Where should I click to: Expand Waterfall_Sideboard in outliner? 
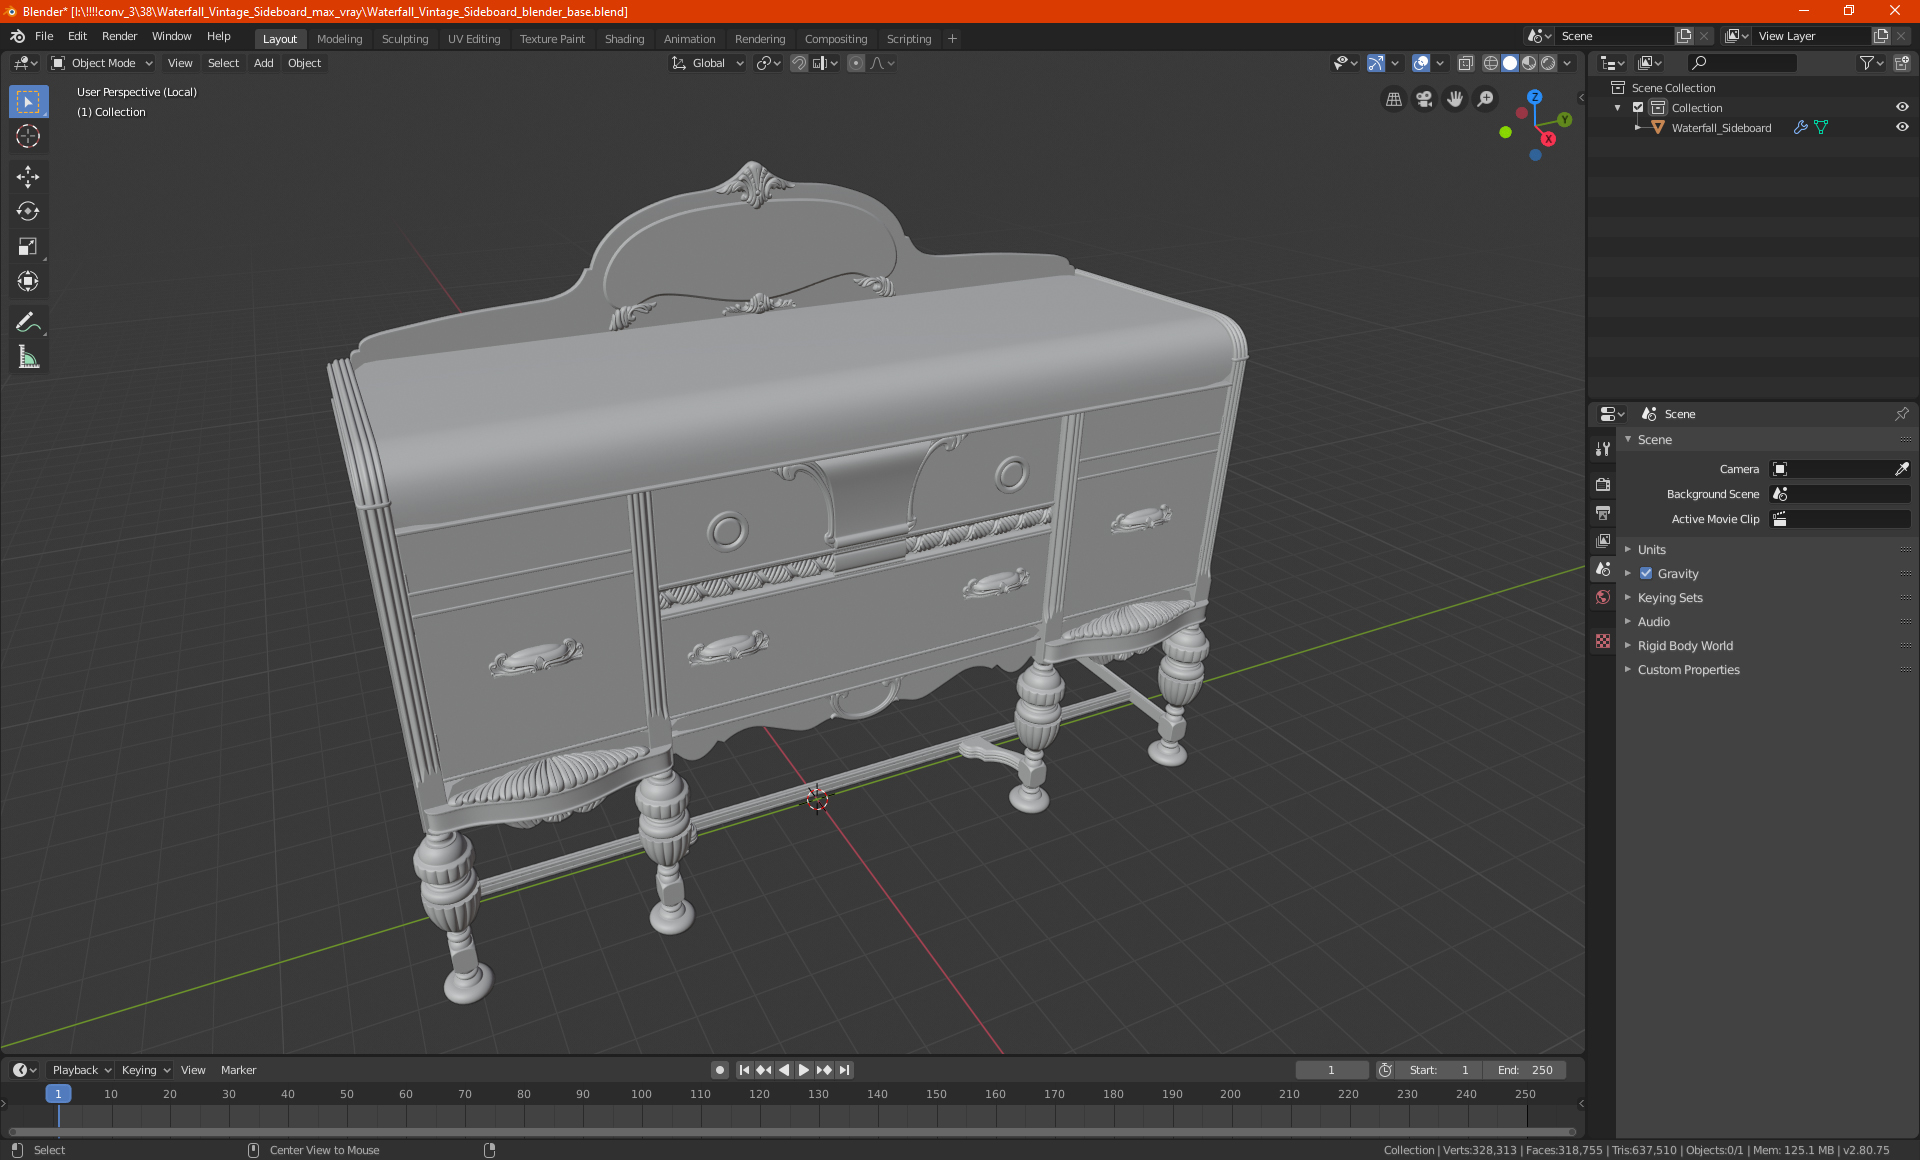click(1637, 128)
